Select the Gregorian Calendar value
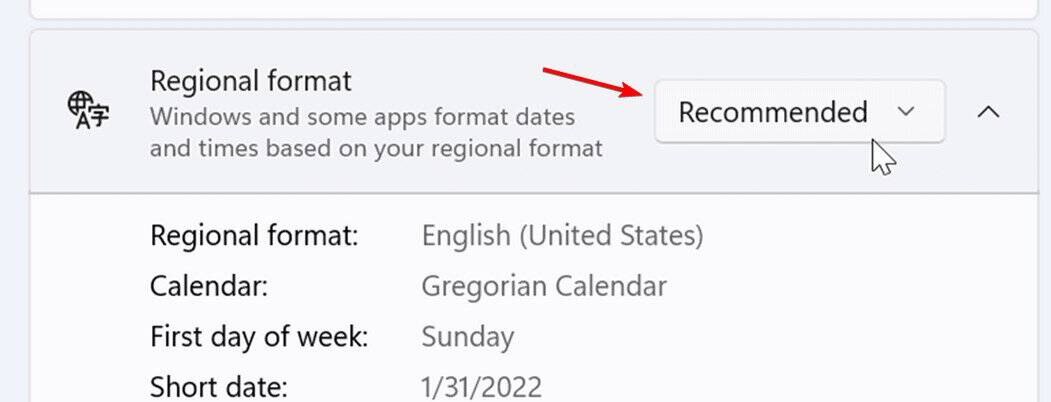The width and height of the screenshot is (1051, 402). [544, 287]
